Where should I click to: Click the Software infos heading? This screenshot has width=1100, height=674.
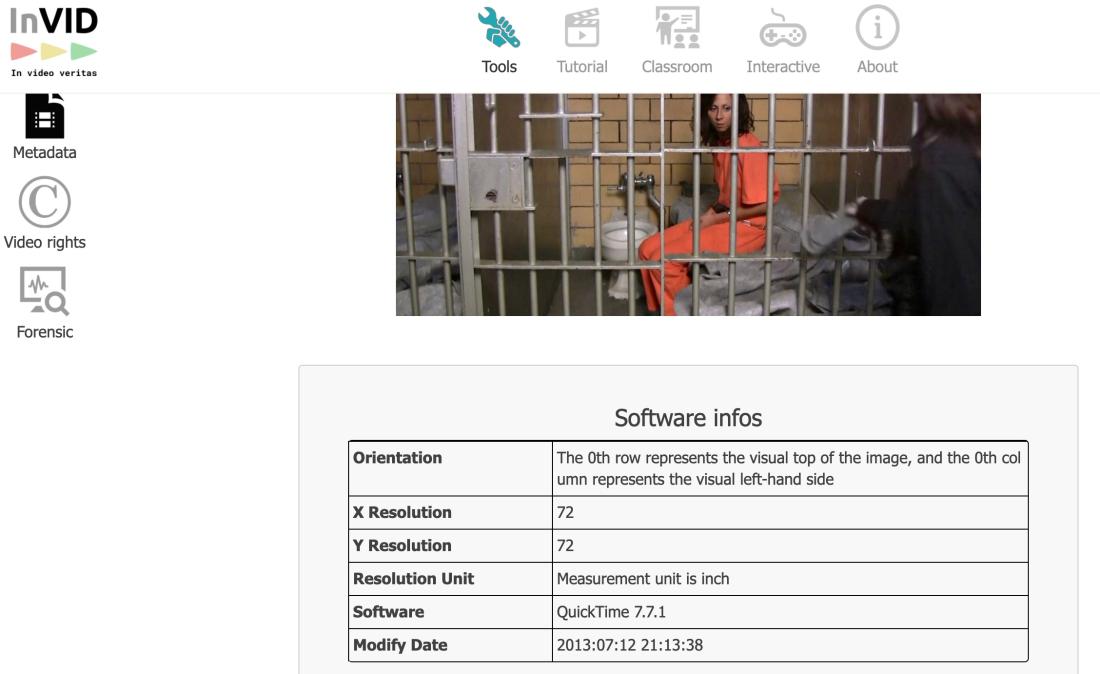click(688, 418)
